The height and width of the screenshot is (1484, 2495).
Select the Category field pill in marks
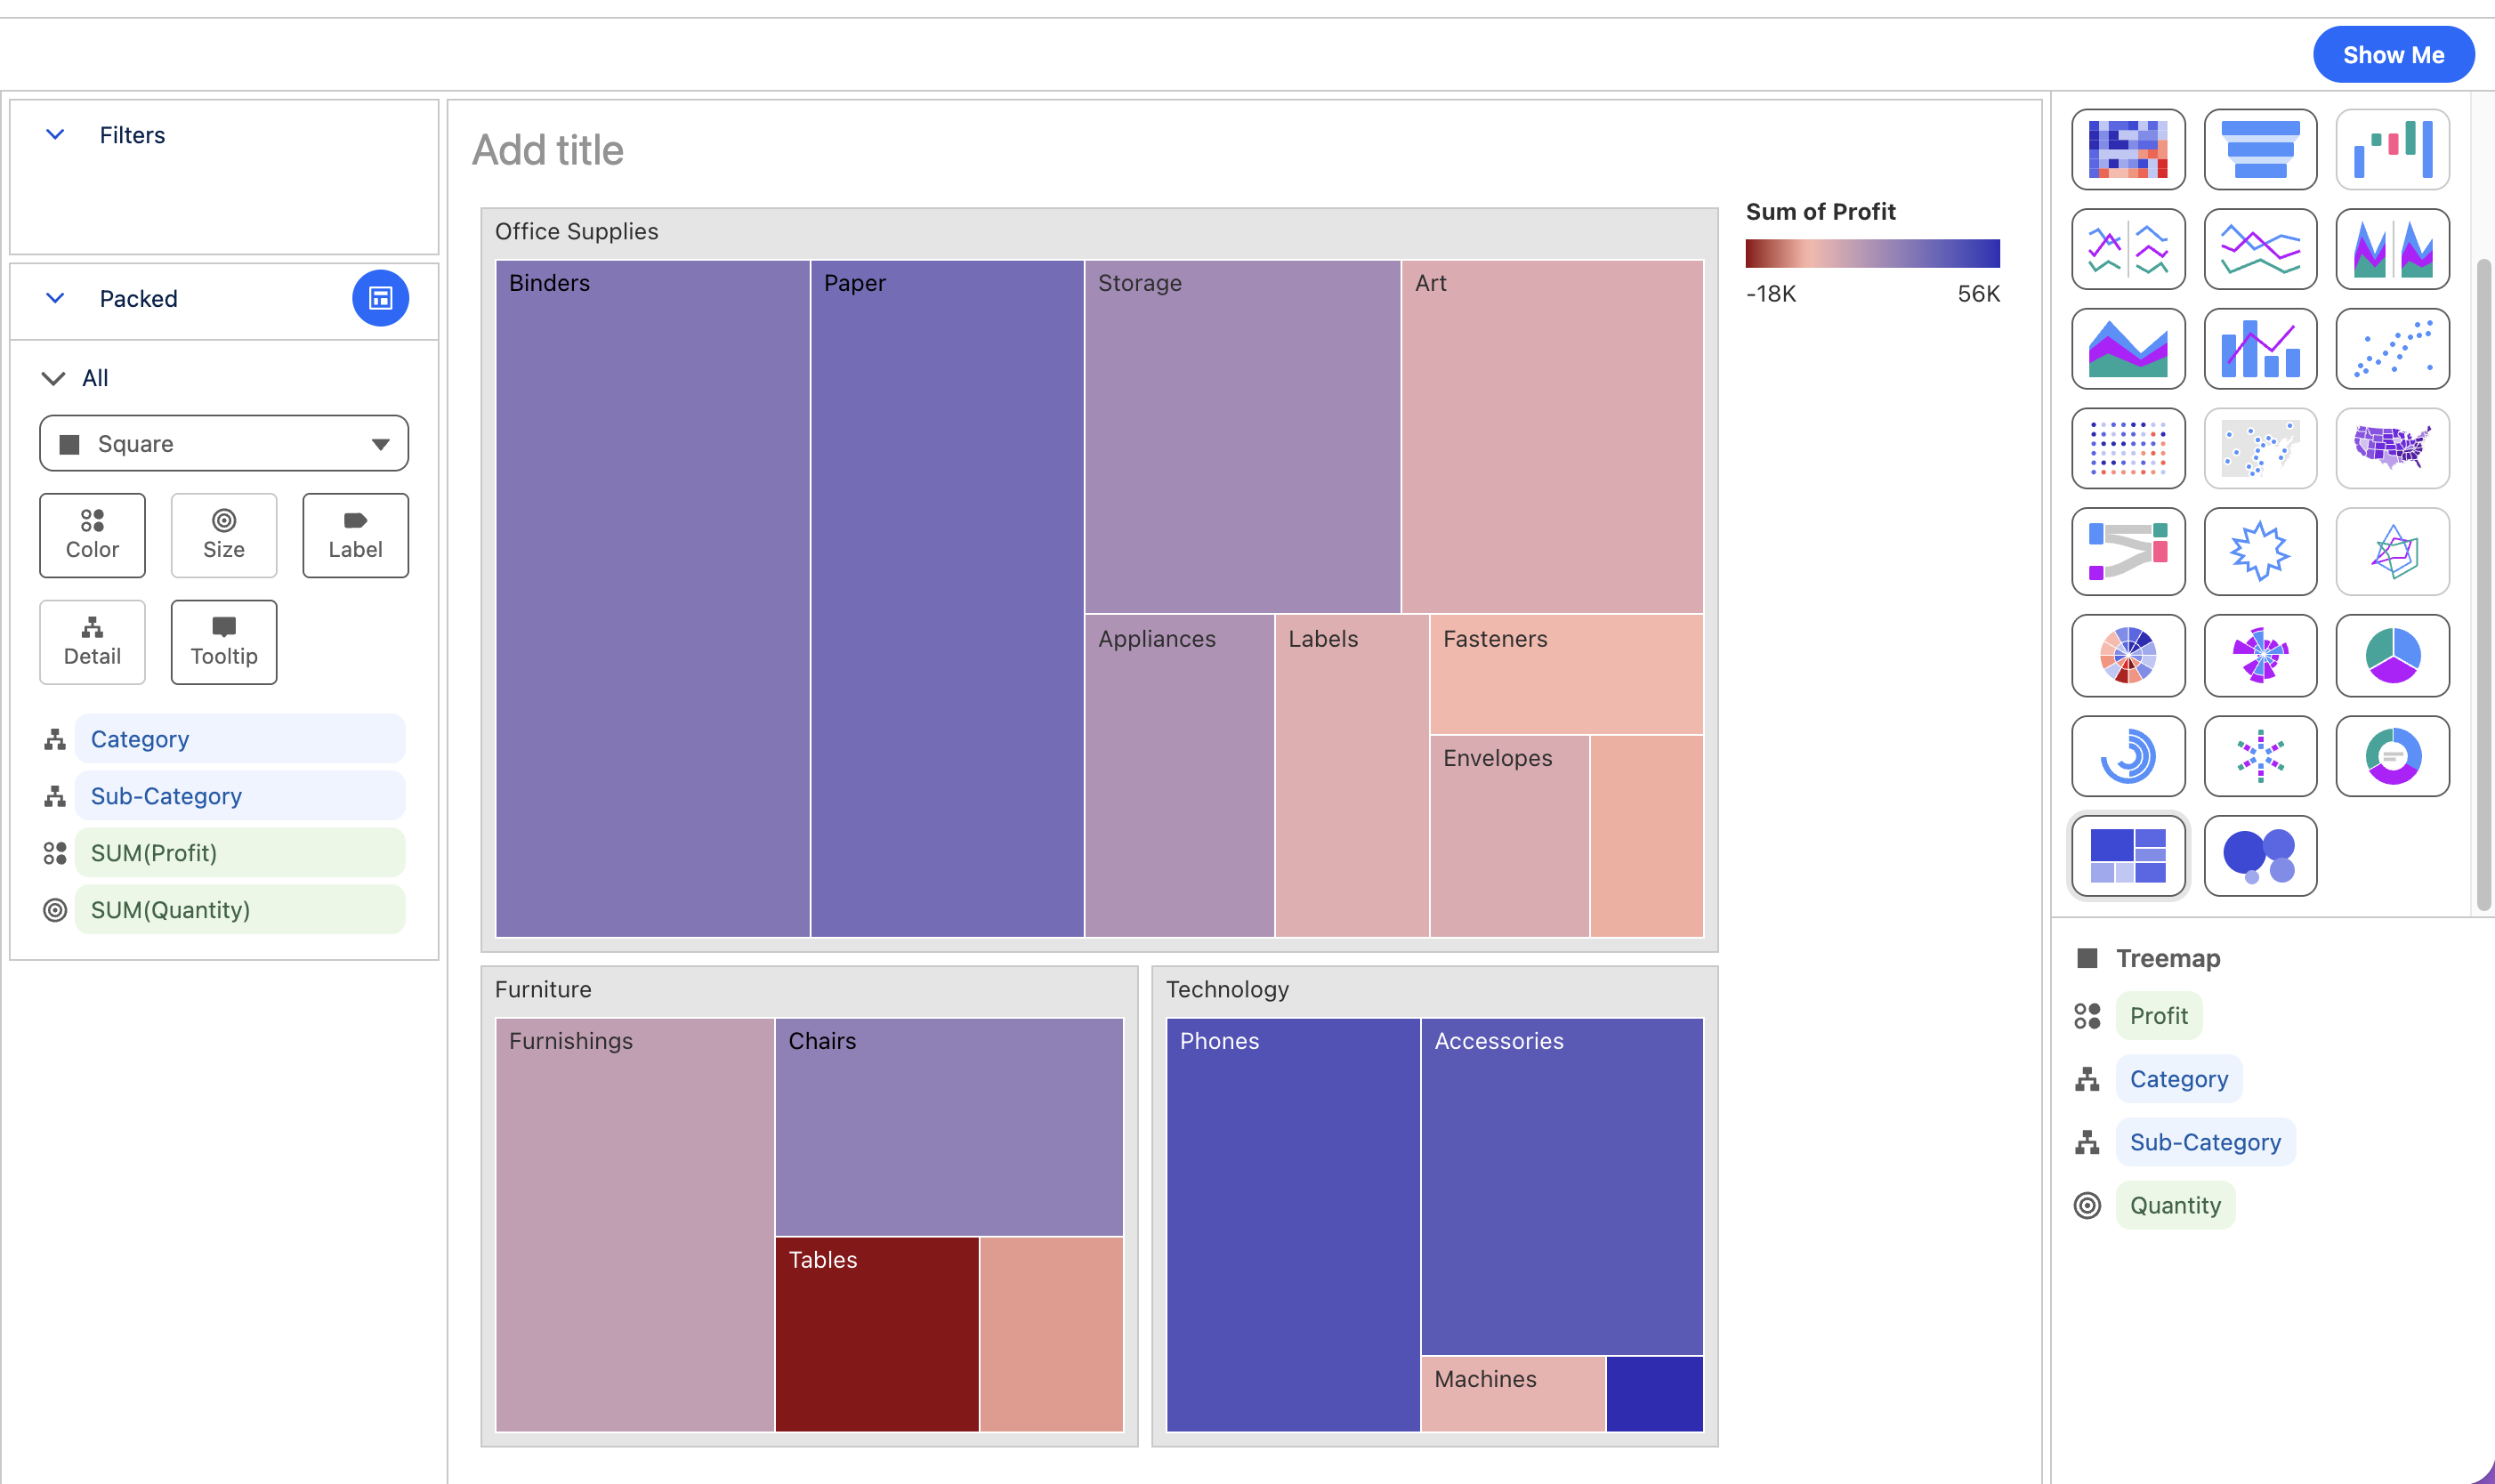pyautogui.click(x=240, y=739)
